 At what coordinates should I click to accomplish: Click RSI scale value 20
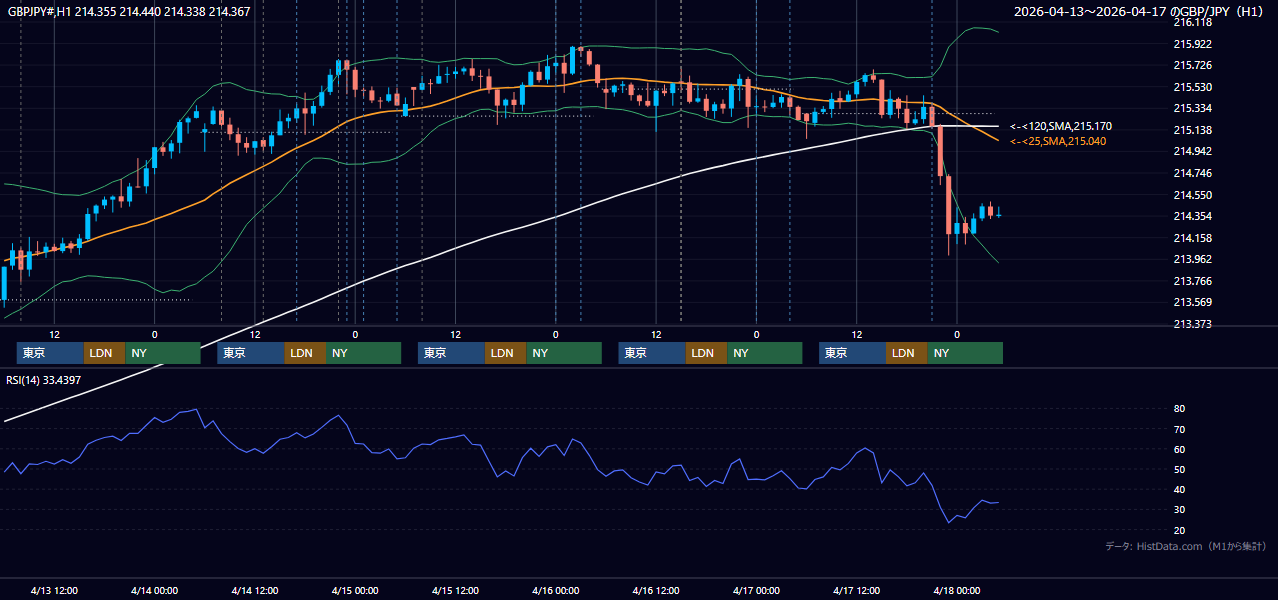1180,530
